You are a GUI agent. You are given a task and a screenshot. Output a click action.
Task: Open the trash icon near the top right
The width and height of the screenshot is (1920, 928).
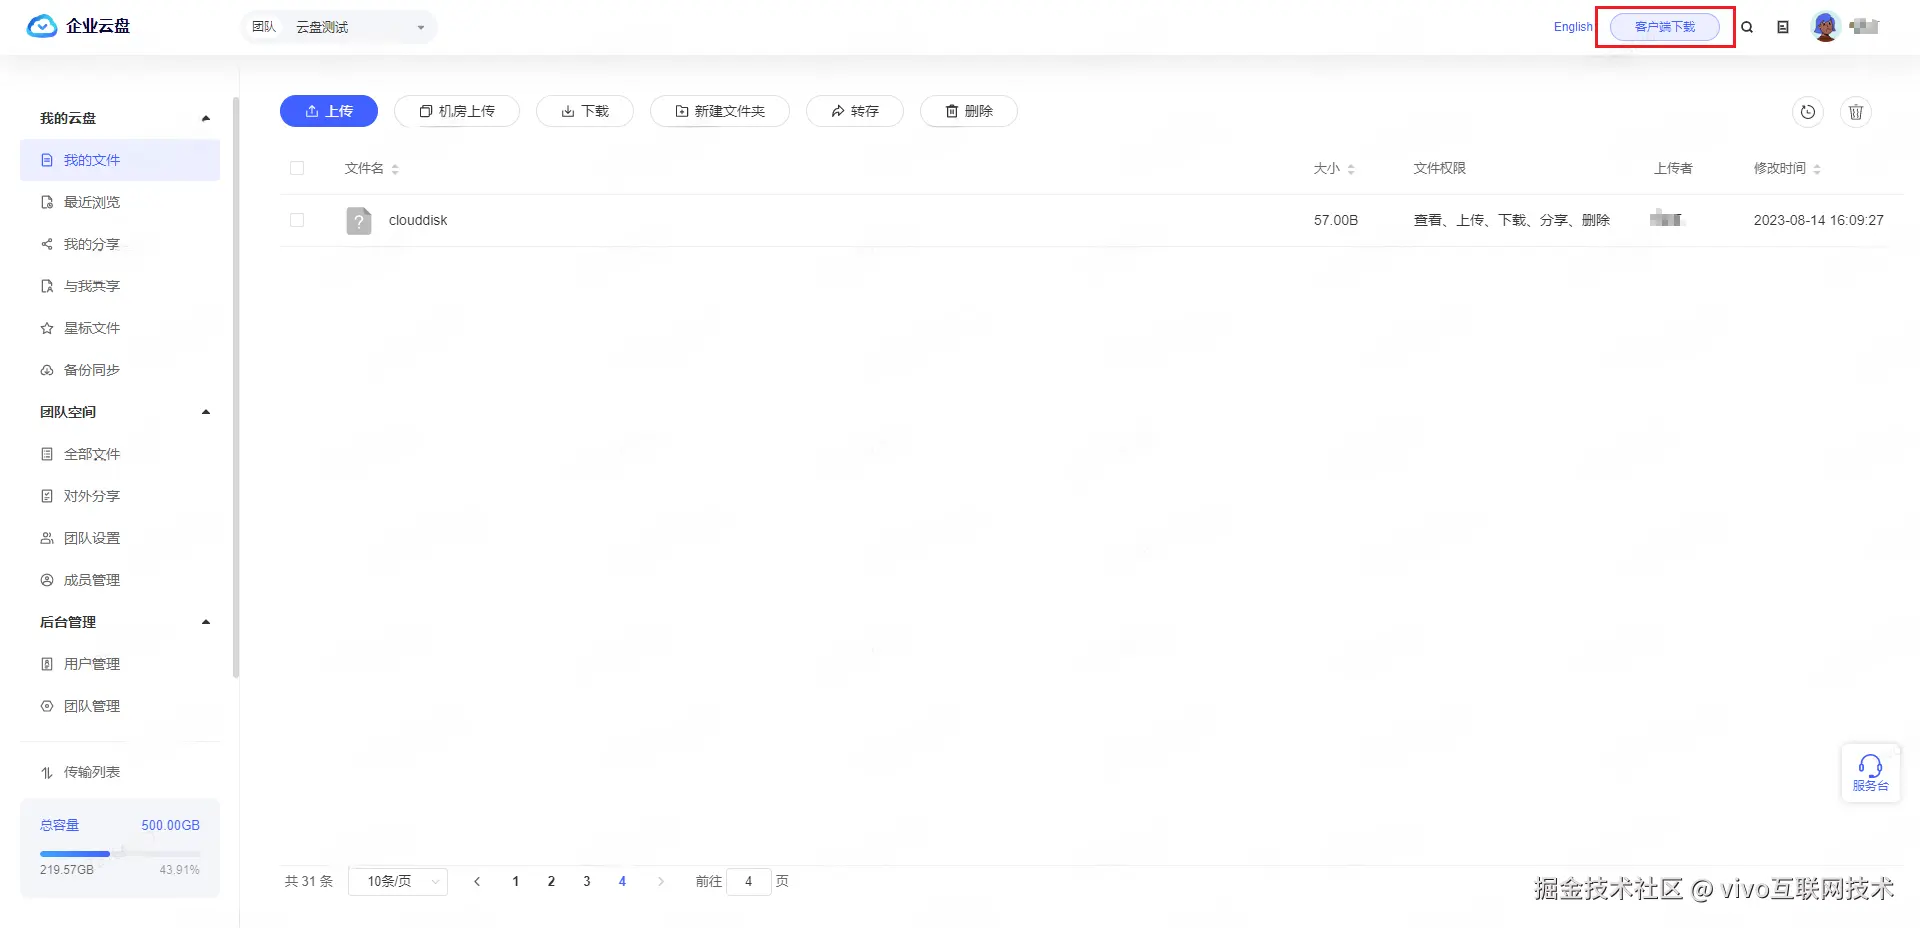[1856, 112]
